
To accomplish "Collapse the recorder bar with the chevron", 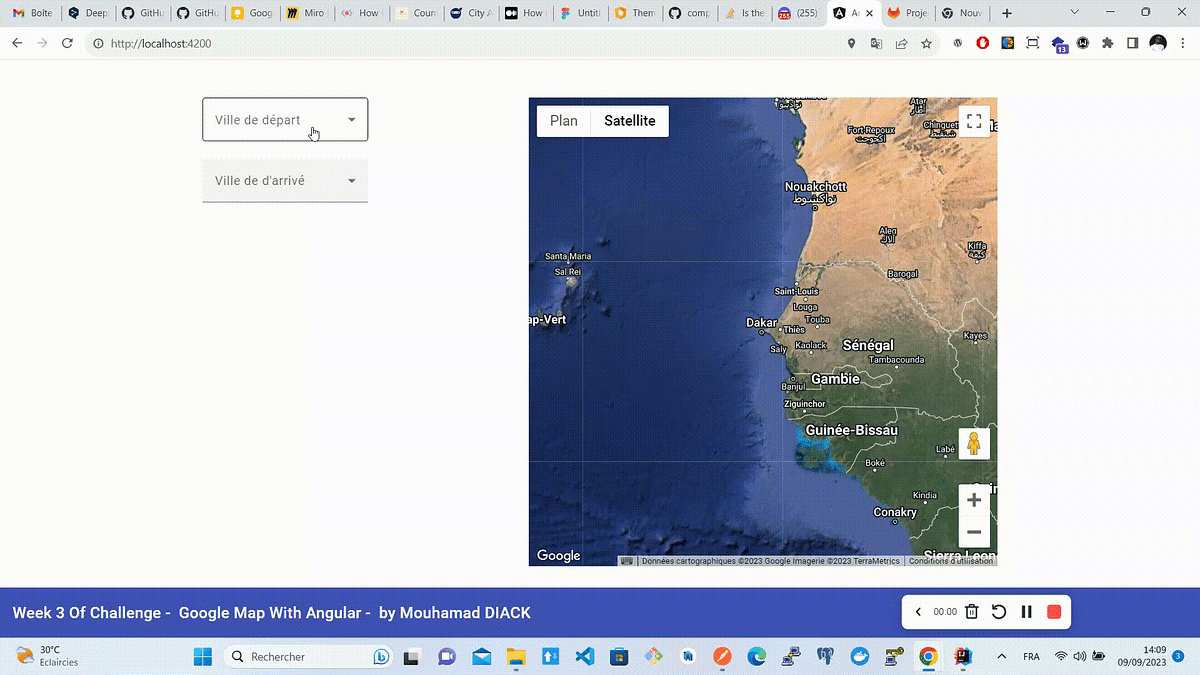I will coord(918,611).
